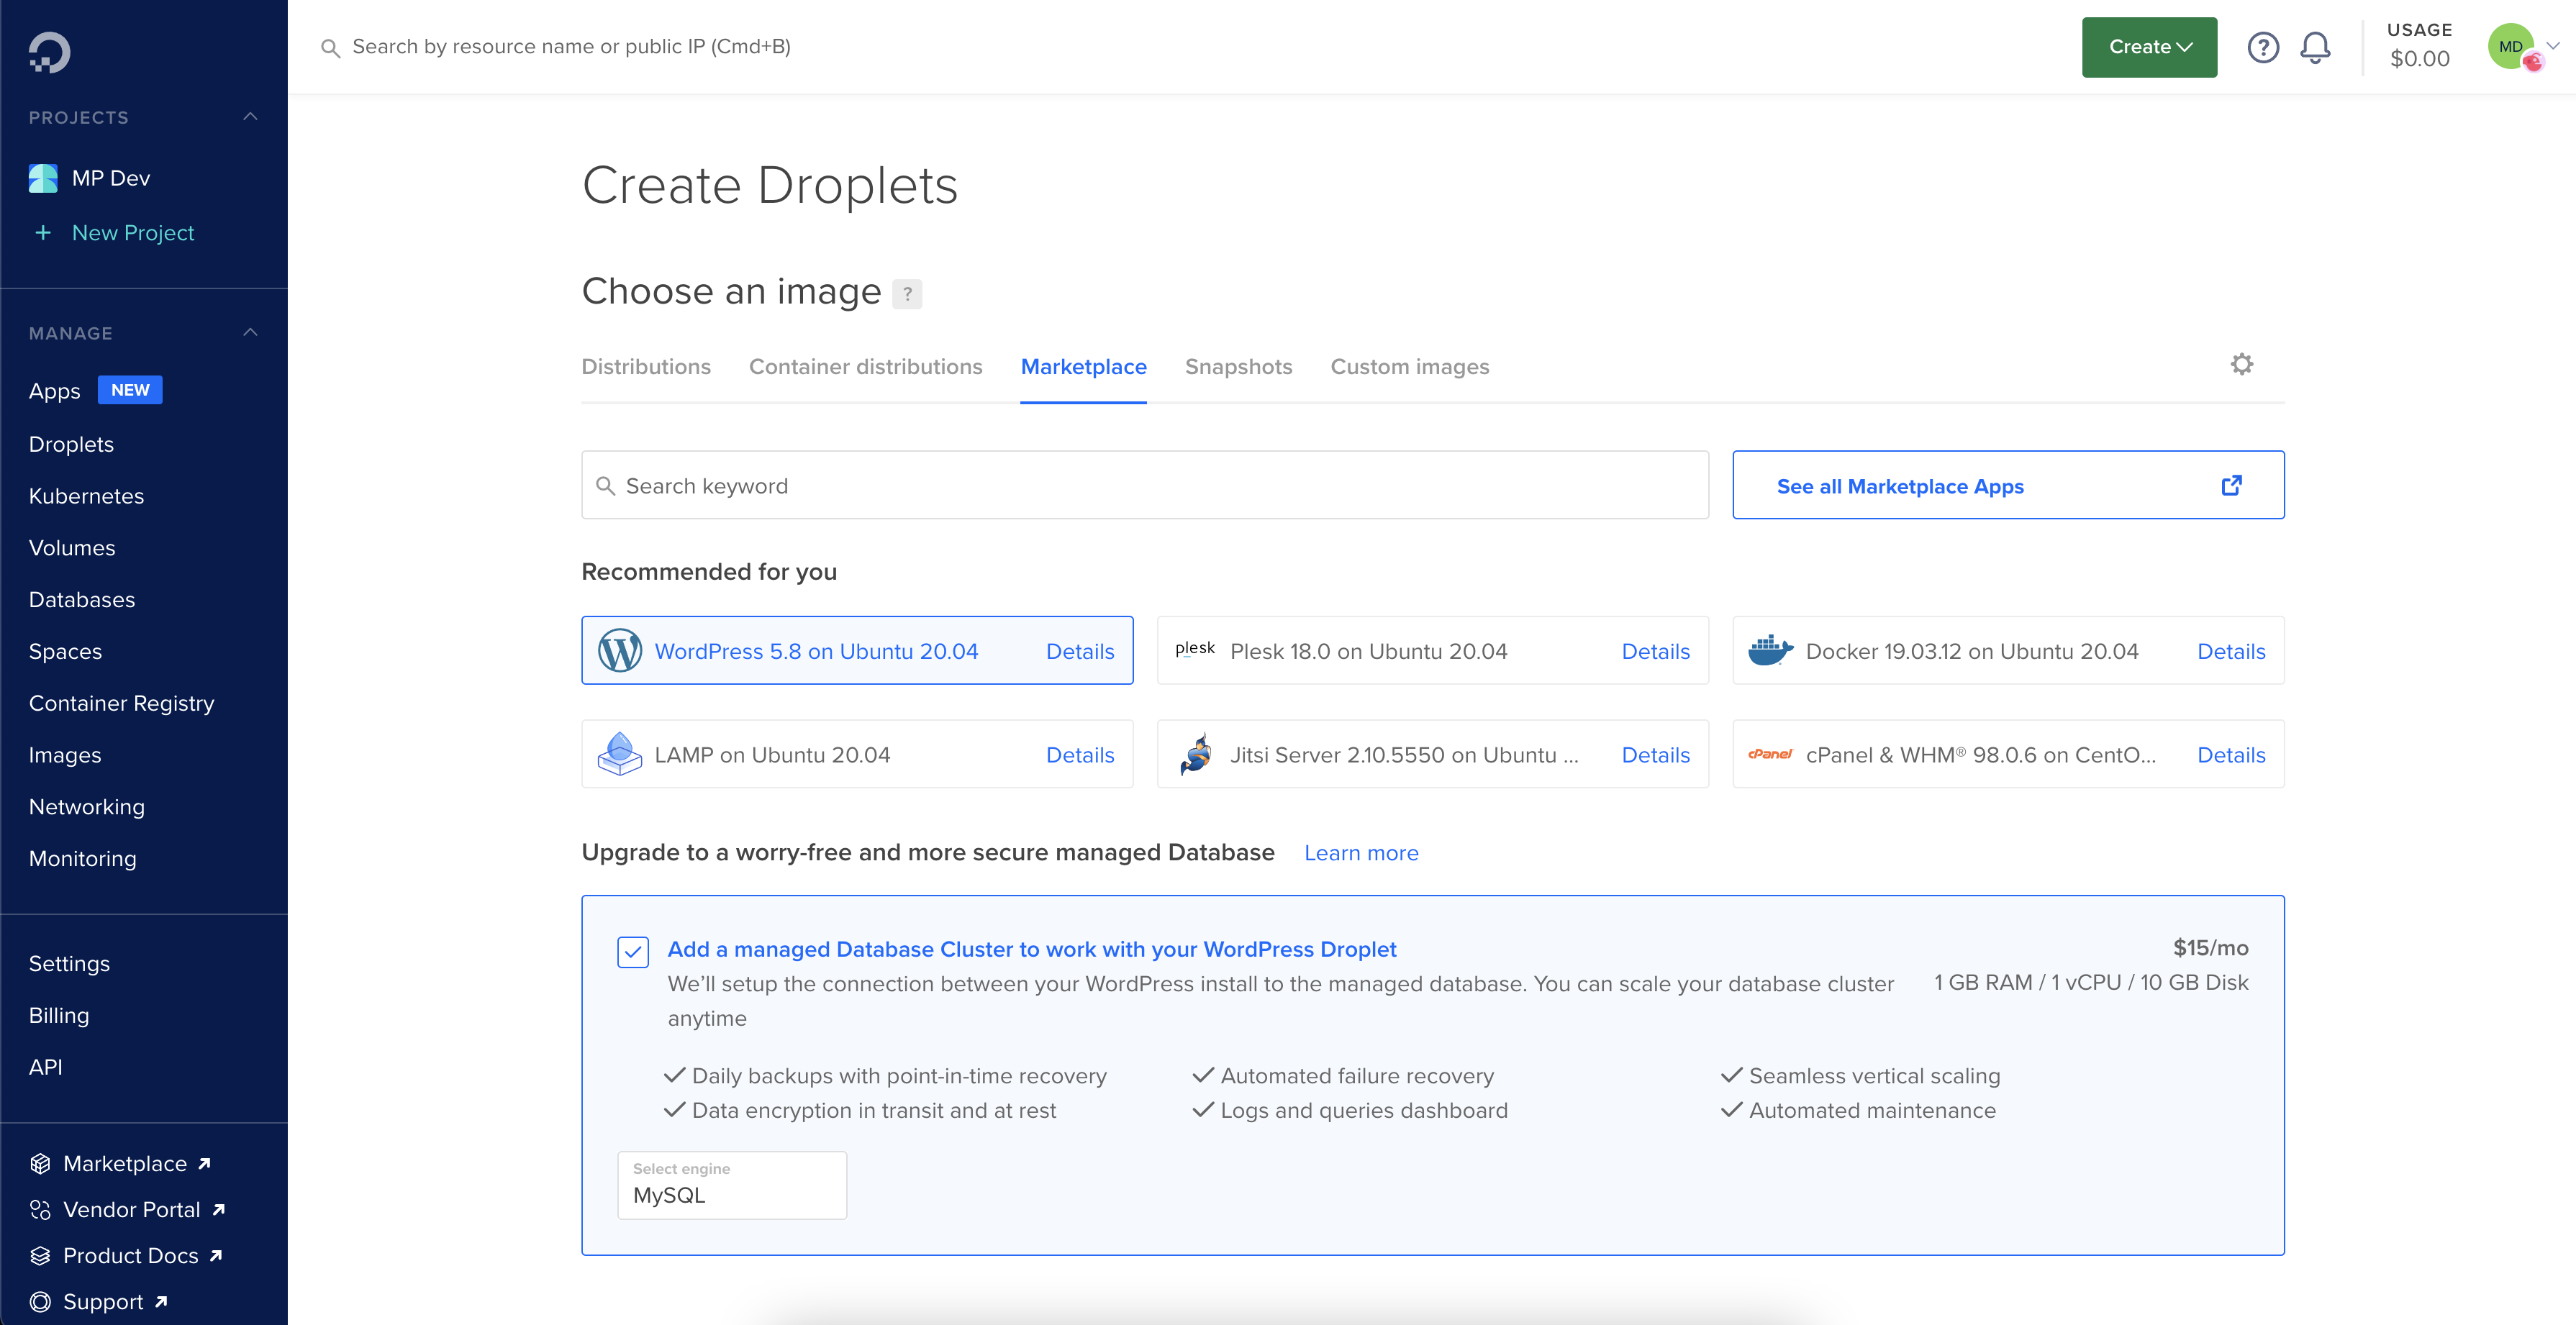This screenshot has width=2576, height=1325.
Task: Open API in the sidebar
Action: click(45, 1067)
